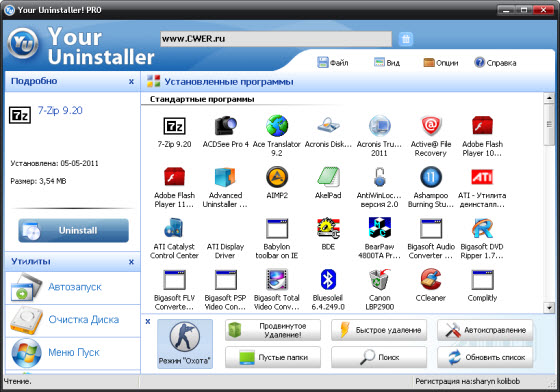The image size is (560, 392).
Task: Select the CCleaner program icon
Action: pyautogui.click(x=431, y=280)
